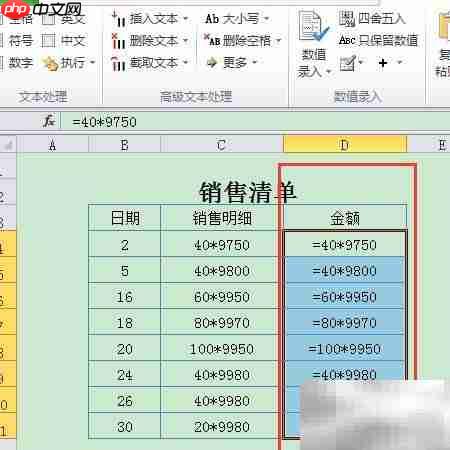
Task: Click the Select All corner of the sheet
Action: [8, 145]
